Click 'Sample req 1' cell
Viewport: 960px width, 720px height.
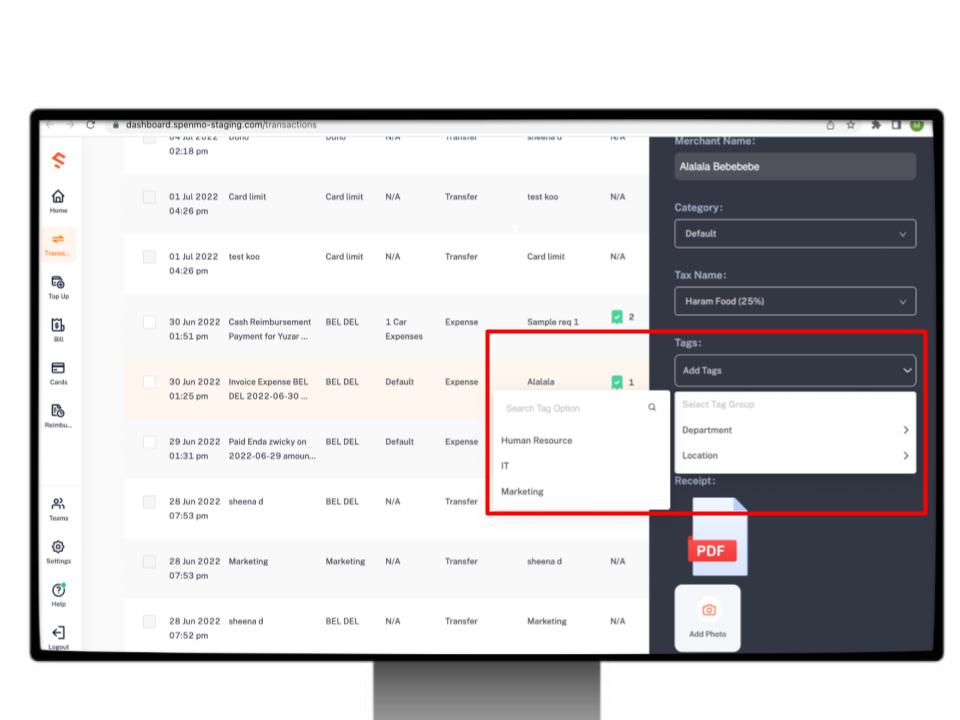[553, 322]
